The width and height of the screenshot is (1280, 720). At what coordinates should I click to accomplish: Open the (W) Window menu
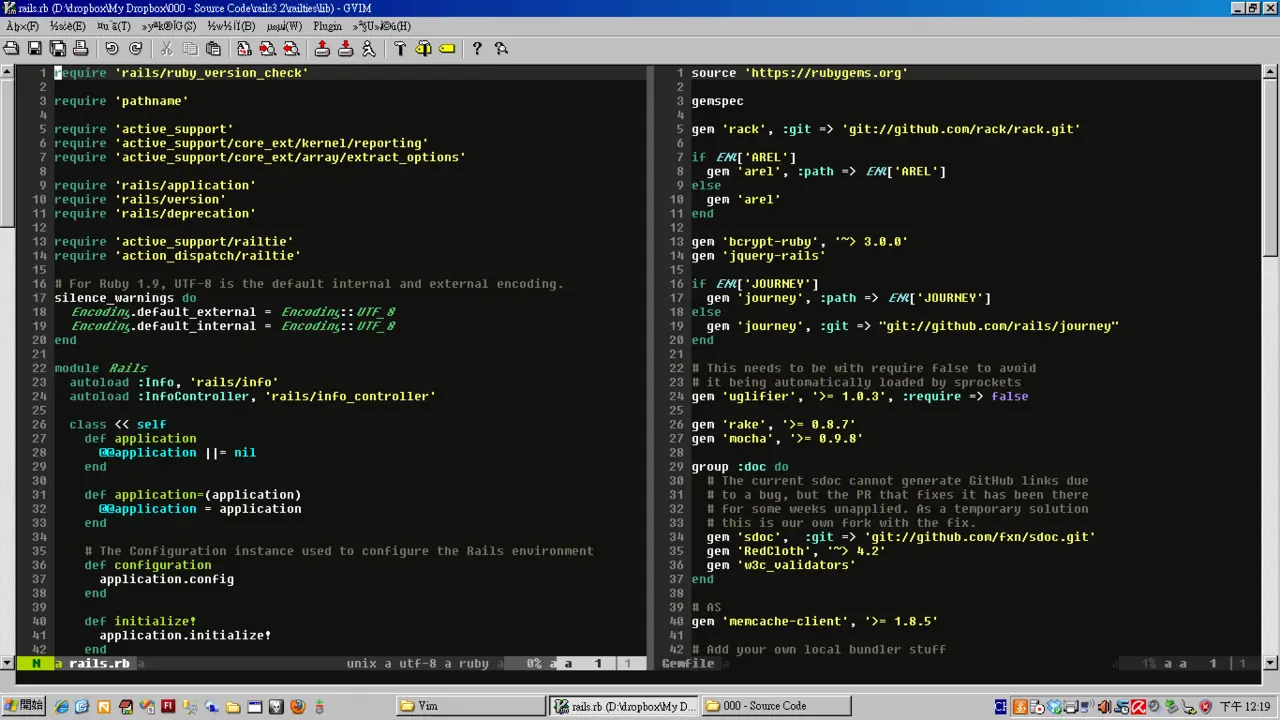[284, 26]
